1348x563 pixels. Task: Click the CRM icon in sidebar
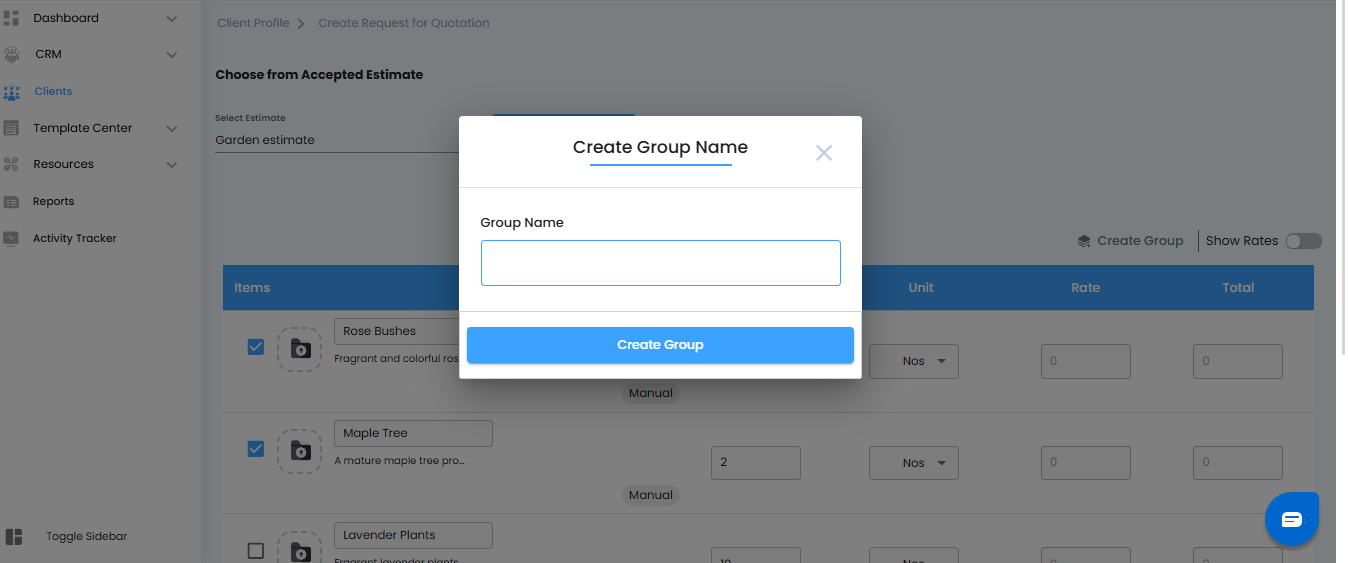coord(12,54)
